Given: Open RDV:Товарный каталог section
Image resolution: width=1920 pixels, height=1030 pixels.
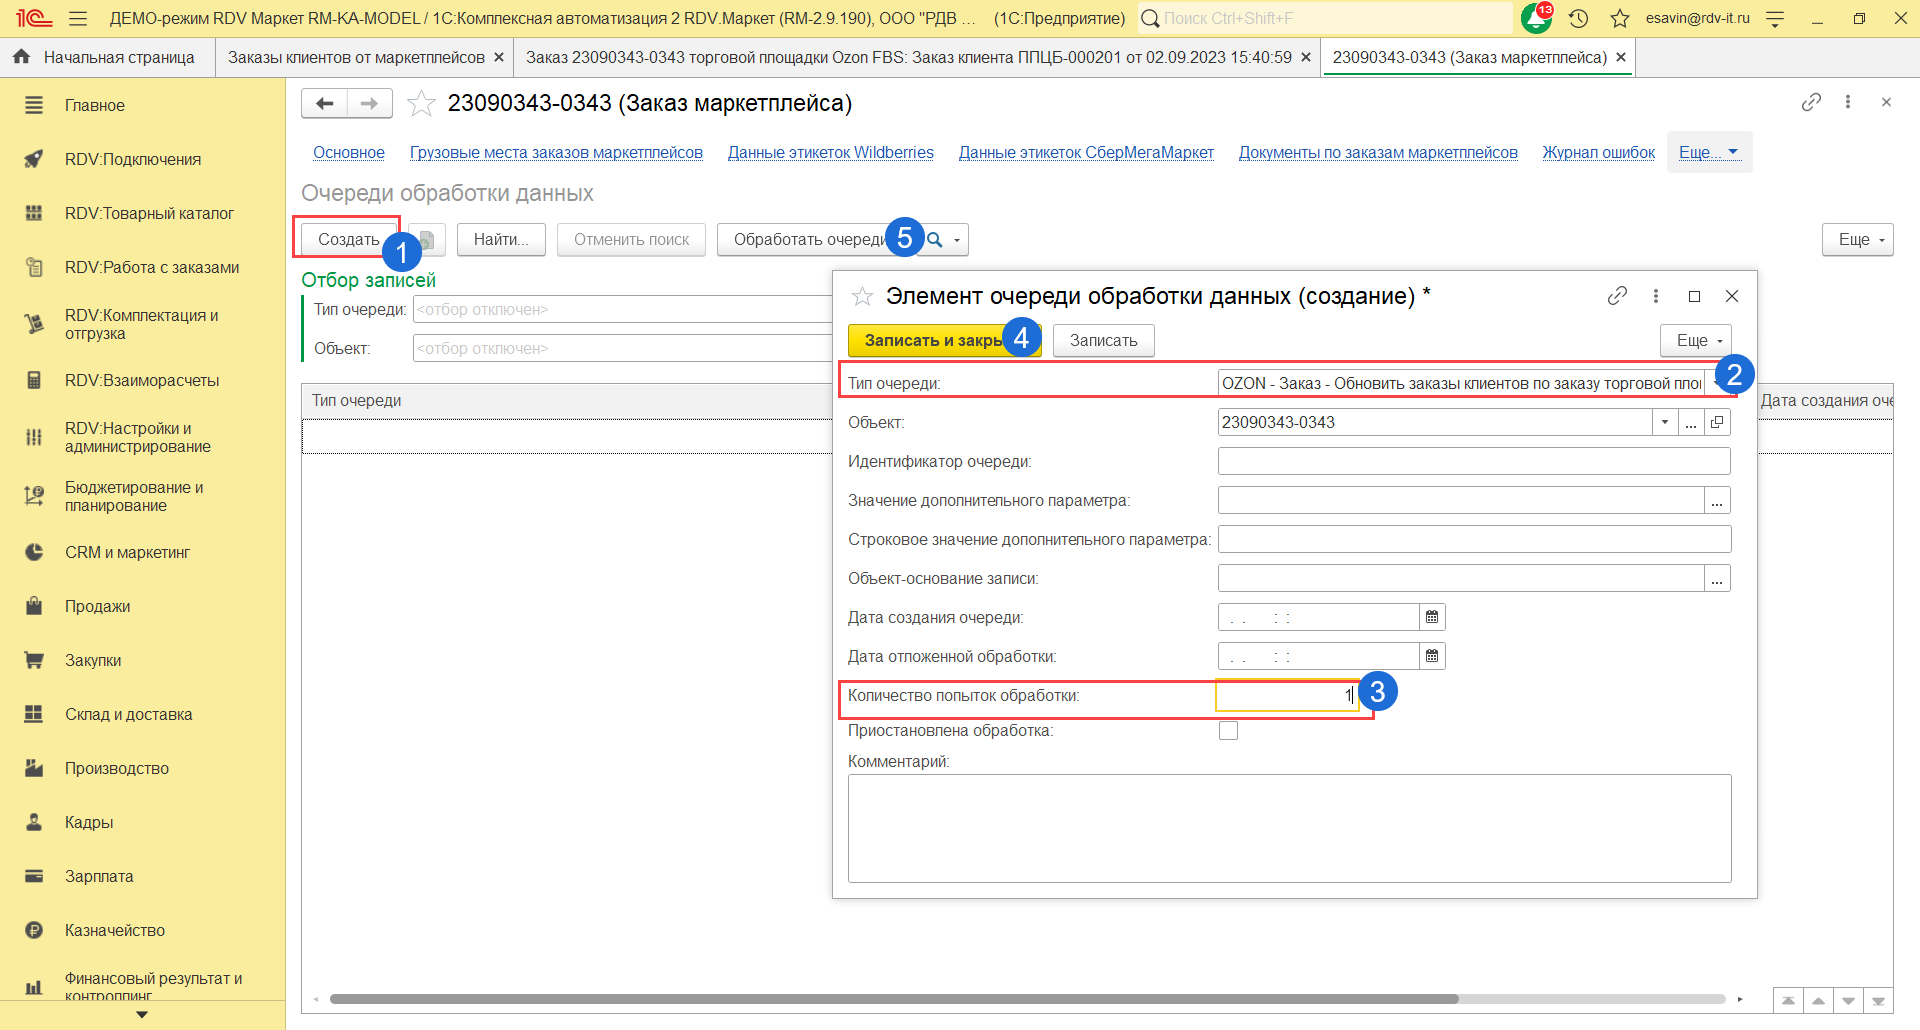Looking at the screenshot, I should tap(149, 213).
